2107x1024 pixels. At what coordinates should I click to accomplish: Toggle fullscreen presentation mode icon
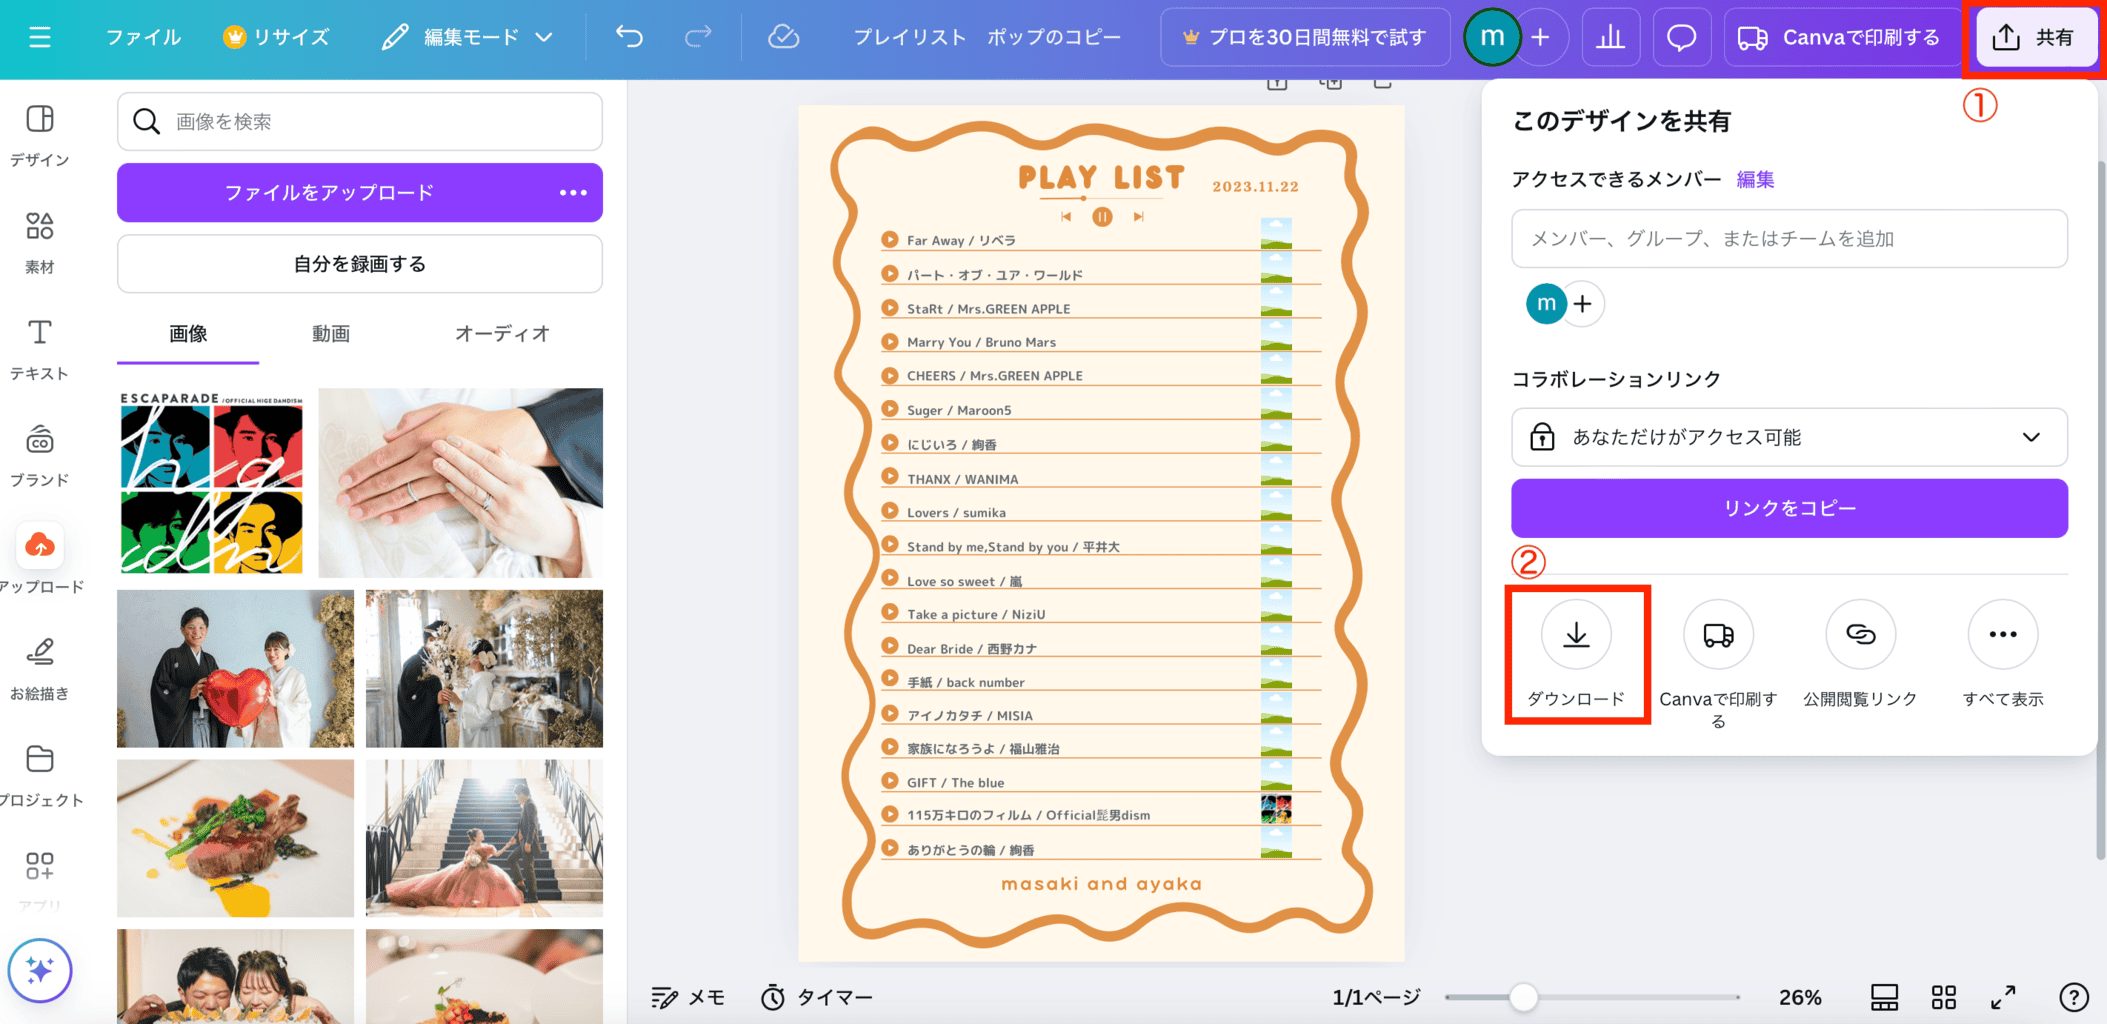pyautogui.click(x=2003, y=997)
